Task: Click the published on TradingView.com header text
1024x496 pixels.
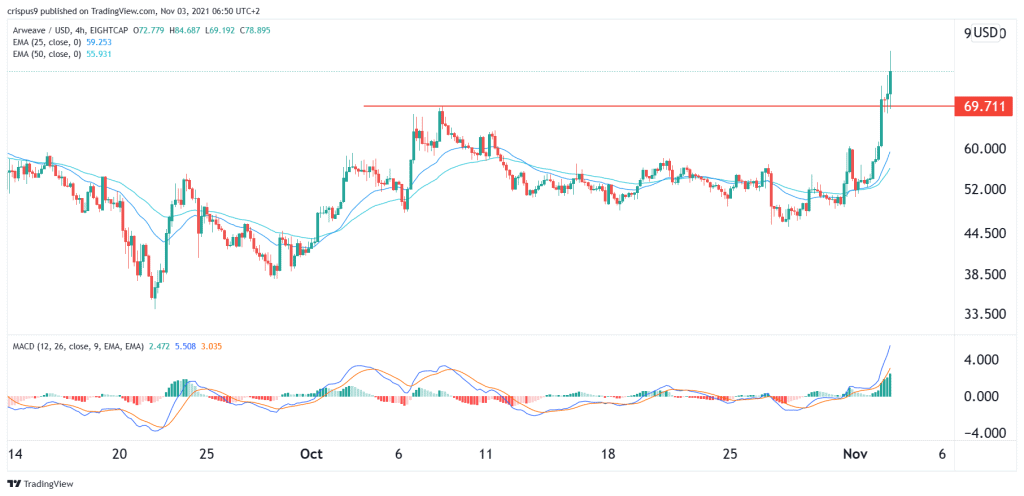Action: (97, 13)
